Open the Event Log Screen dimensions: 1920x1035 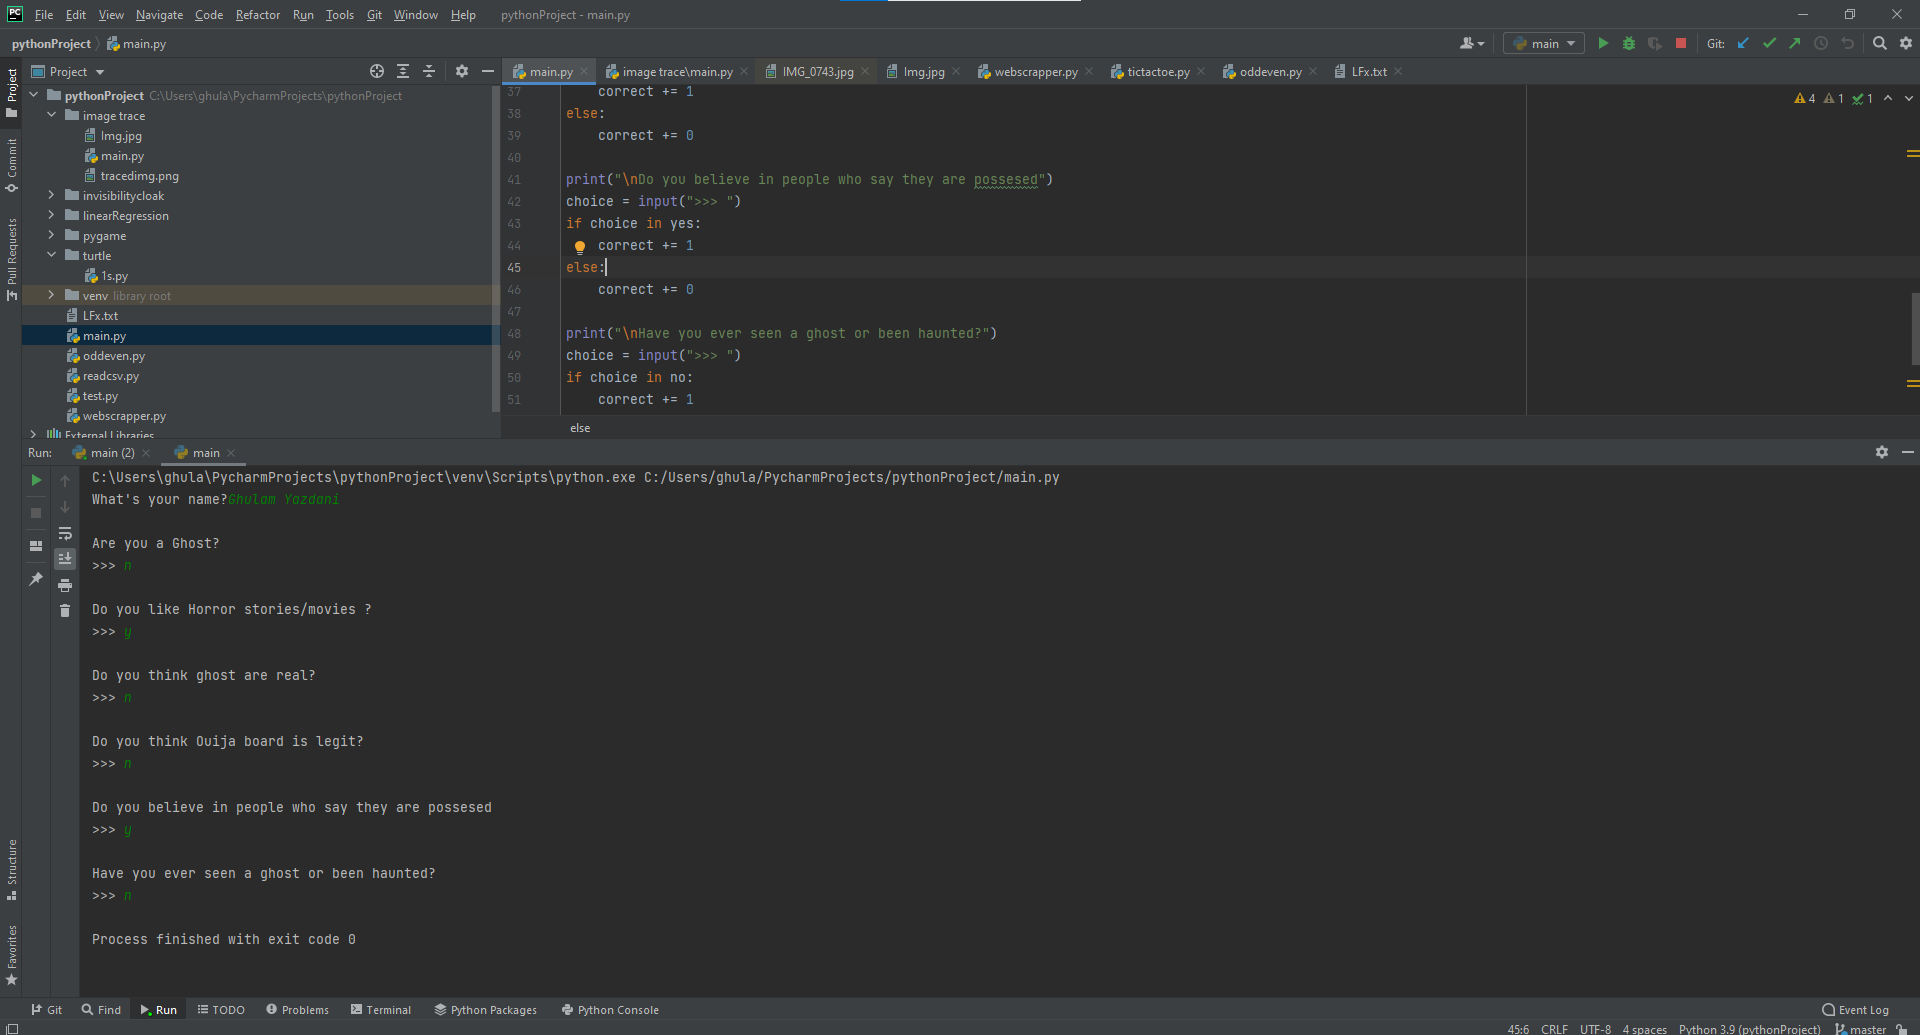(1855, 1010)
